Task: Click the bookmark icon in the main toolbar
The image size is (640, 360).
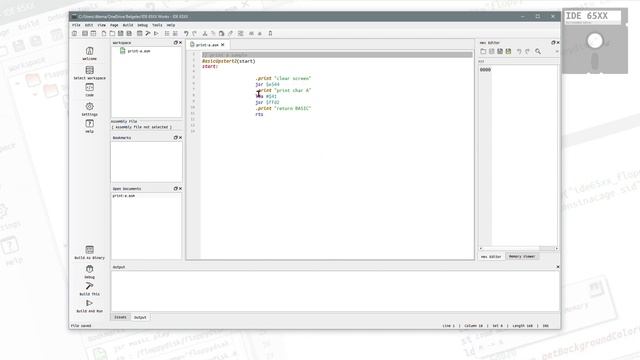Action: coord(270,33)
